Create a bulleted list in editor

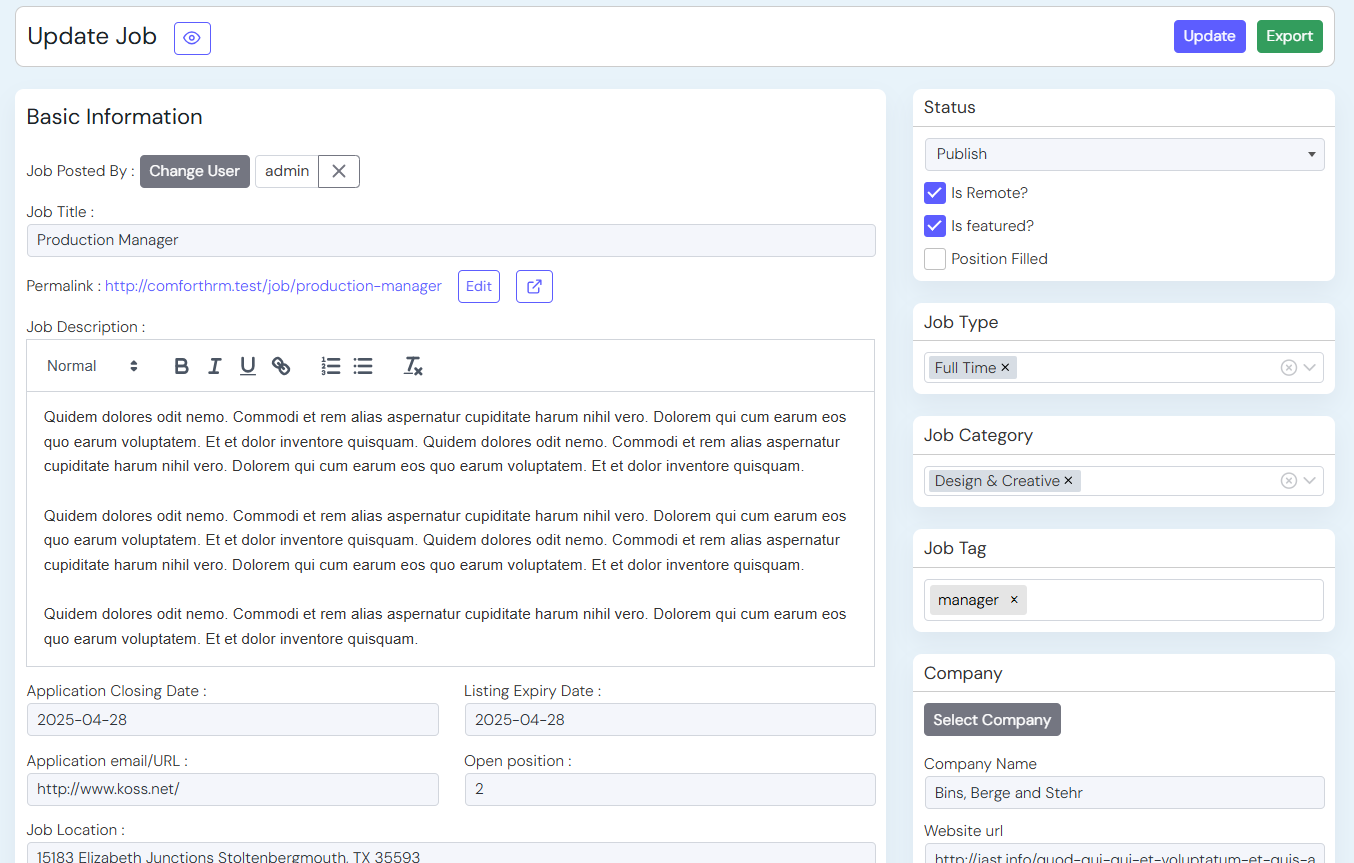(x=363, y=366)
